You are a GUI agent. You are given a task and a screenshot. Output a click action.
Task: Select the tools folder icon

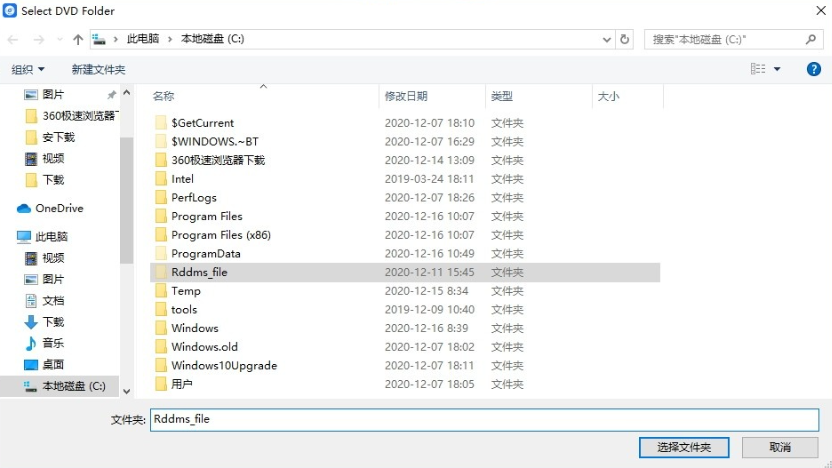point(161,309)
